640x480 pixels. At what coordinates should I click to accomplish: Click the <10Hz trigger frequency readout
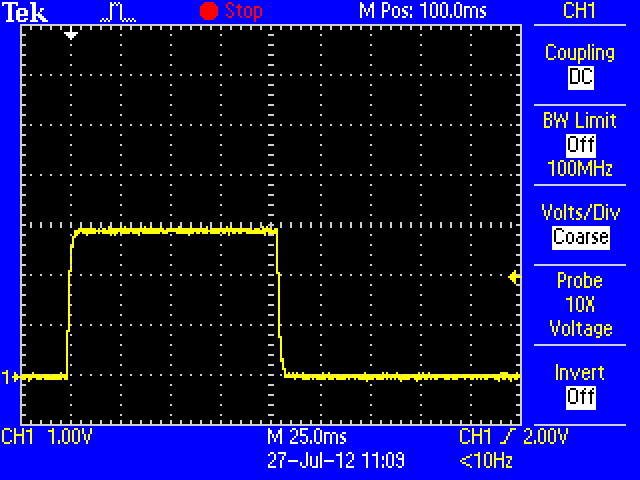pos(486,460)
